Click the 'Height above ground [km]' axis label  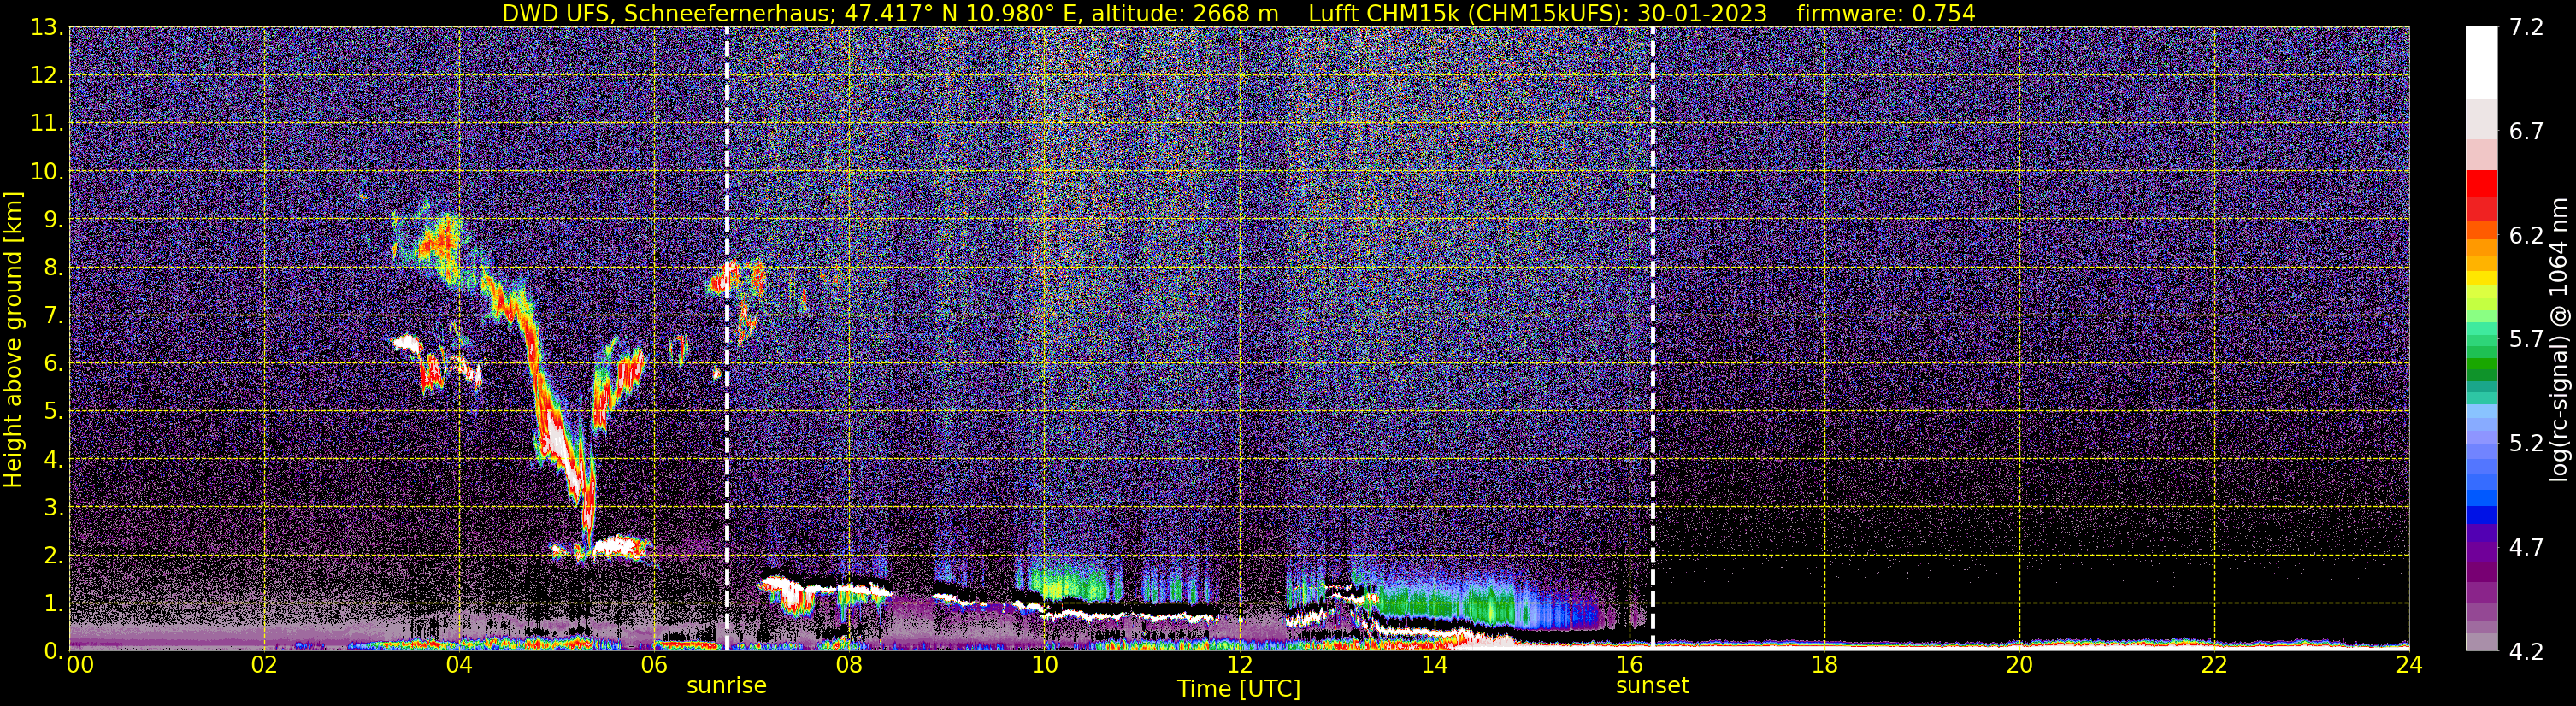[12, 339]
